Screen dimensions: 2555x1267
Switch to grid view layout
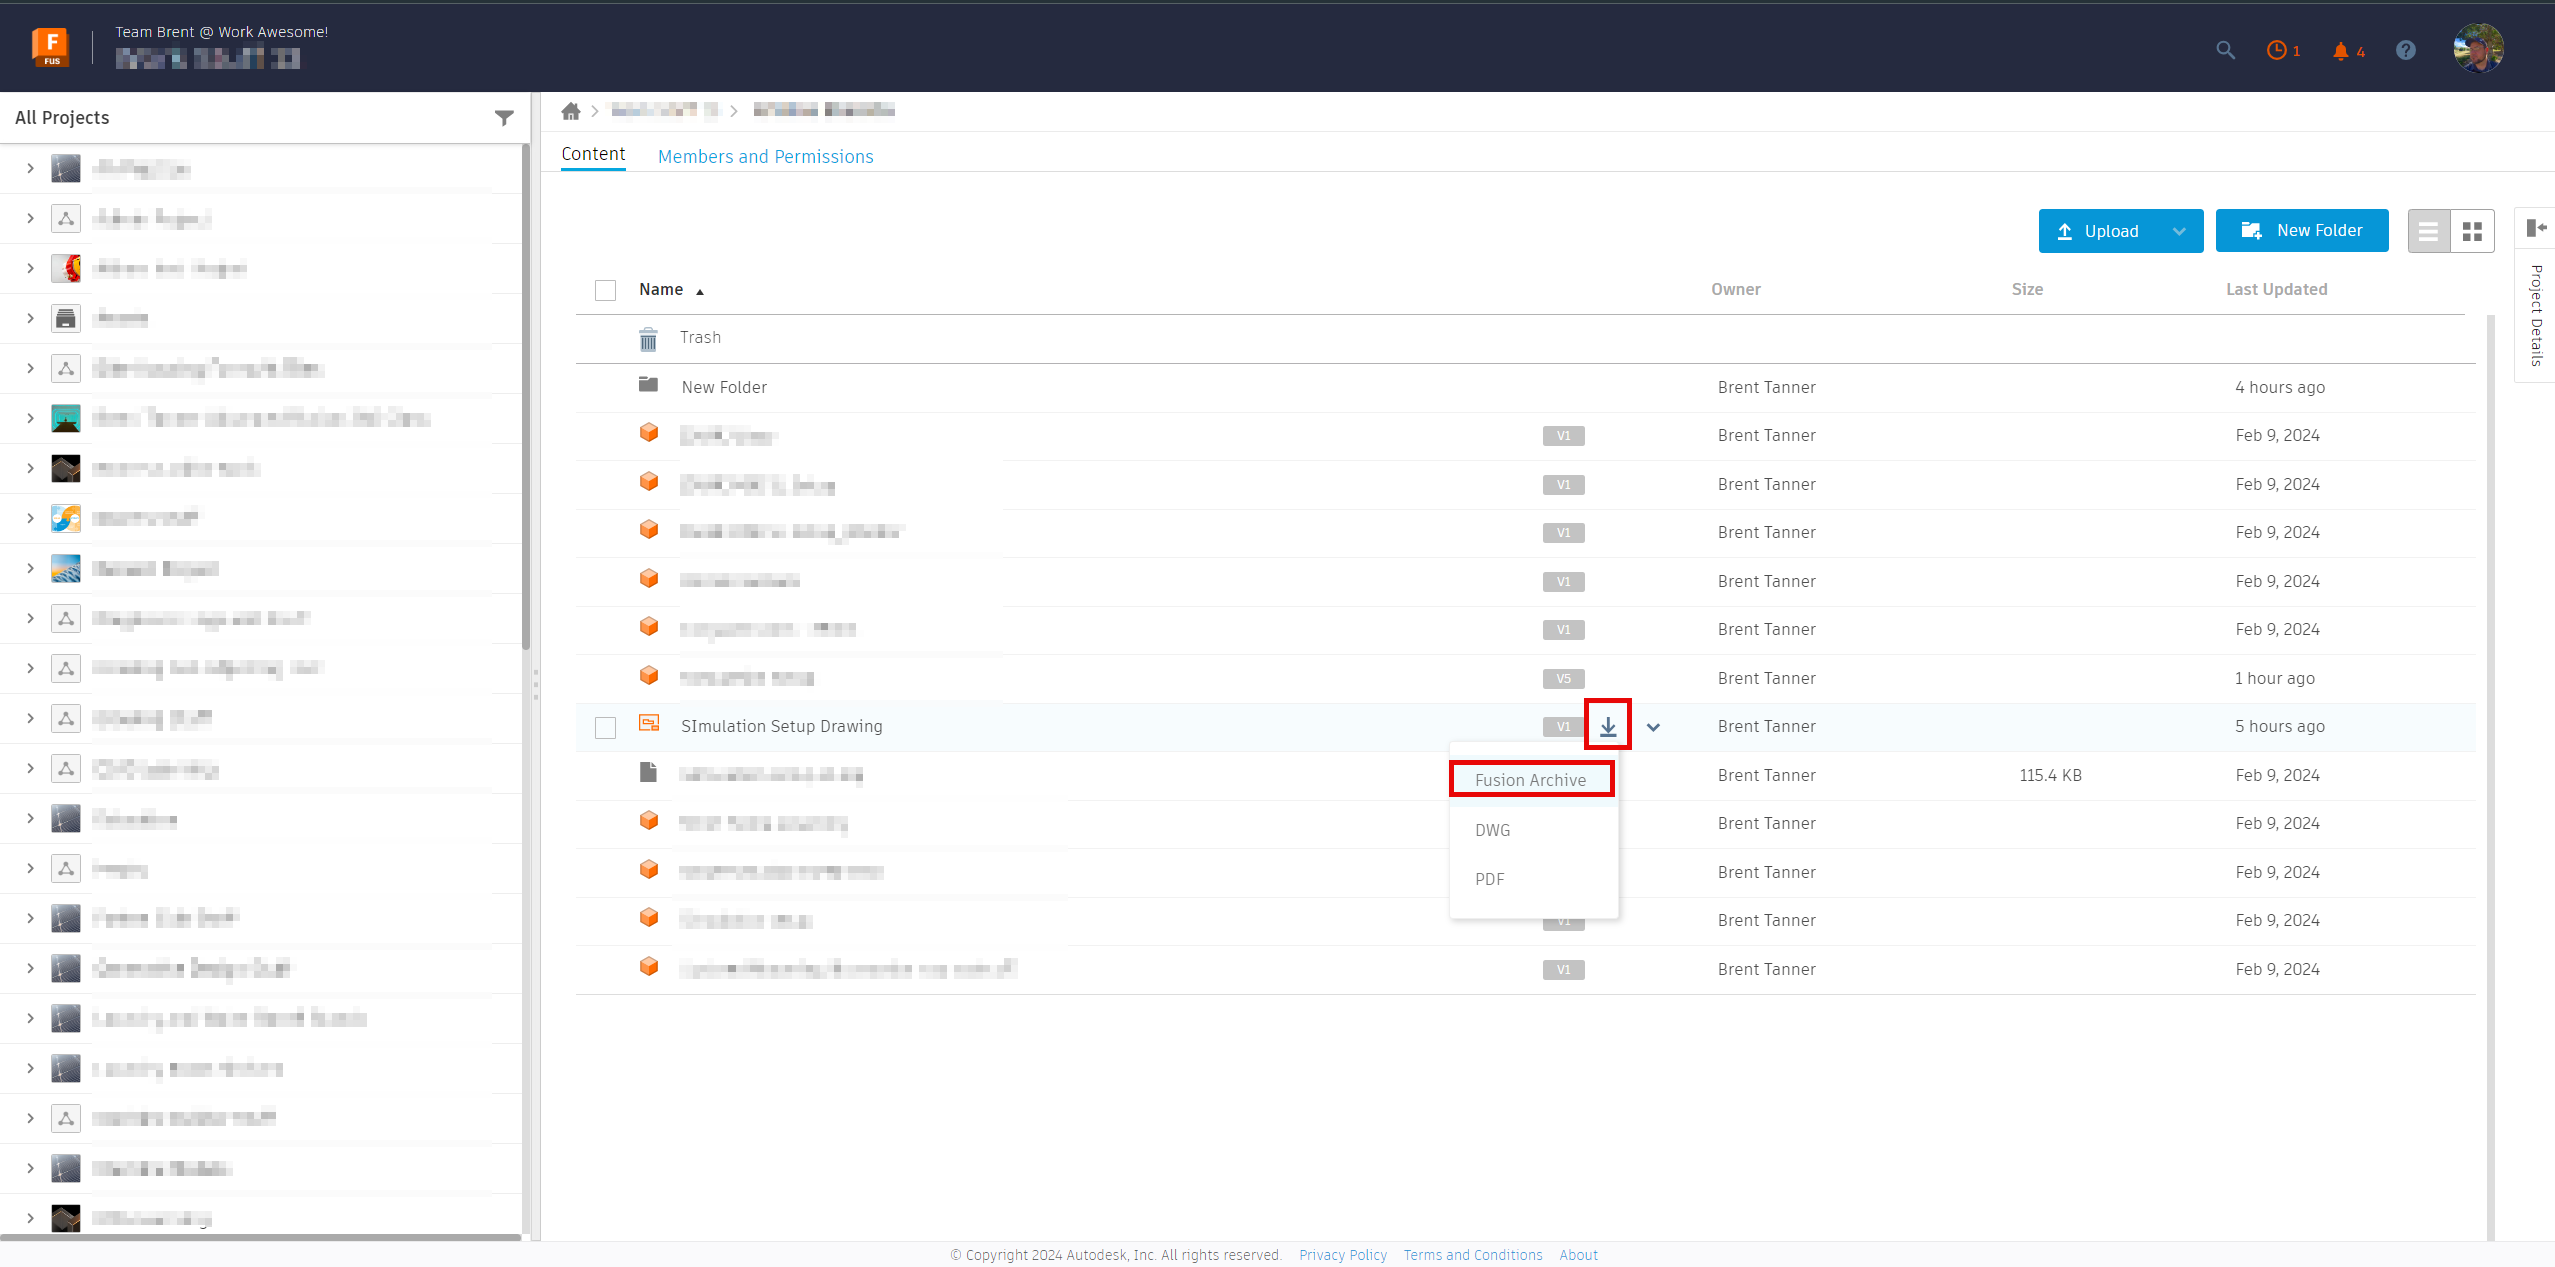coord(2473,231)
